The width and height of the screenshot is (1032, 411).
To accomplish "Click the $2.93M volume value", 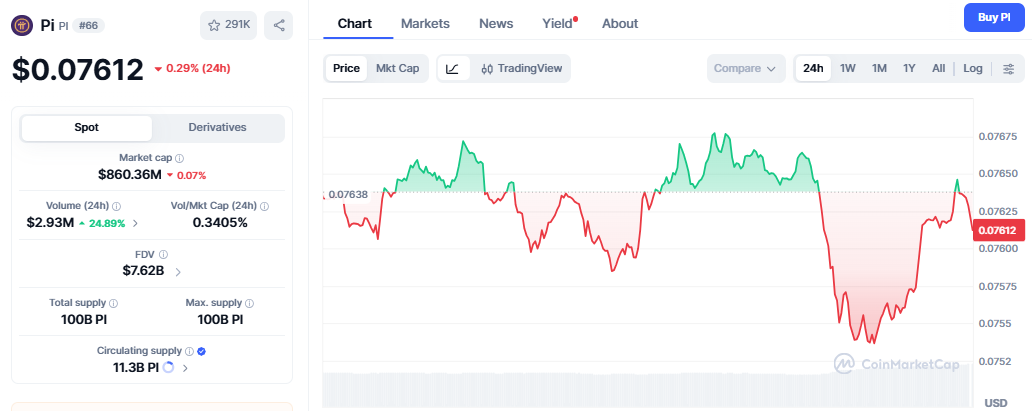I will [x=50, y=223].
